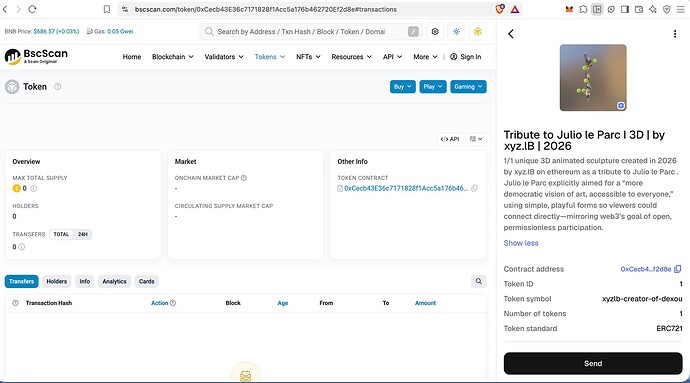Switch to the Analytics tab
Image resolution: width=690 pixels, height=383 pixels.
pyautogui.click(x=114, y=281)
